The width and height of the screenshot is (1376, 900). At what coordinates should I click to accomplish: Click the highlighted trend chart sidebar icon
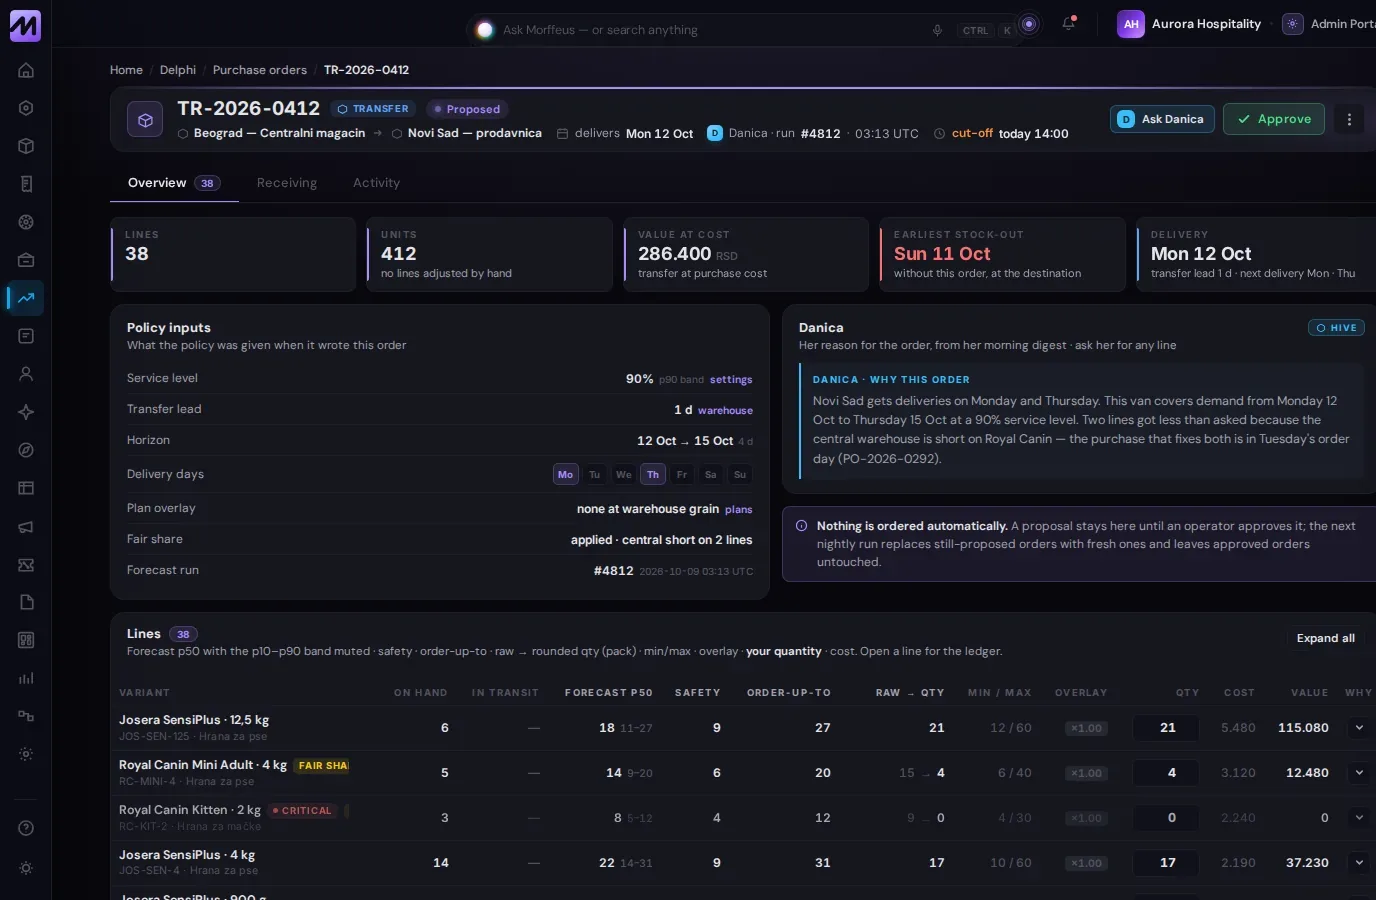pyautogui.click(x=26, y=298)
